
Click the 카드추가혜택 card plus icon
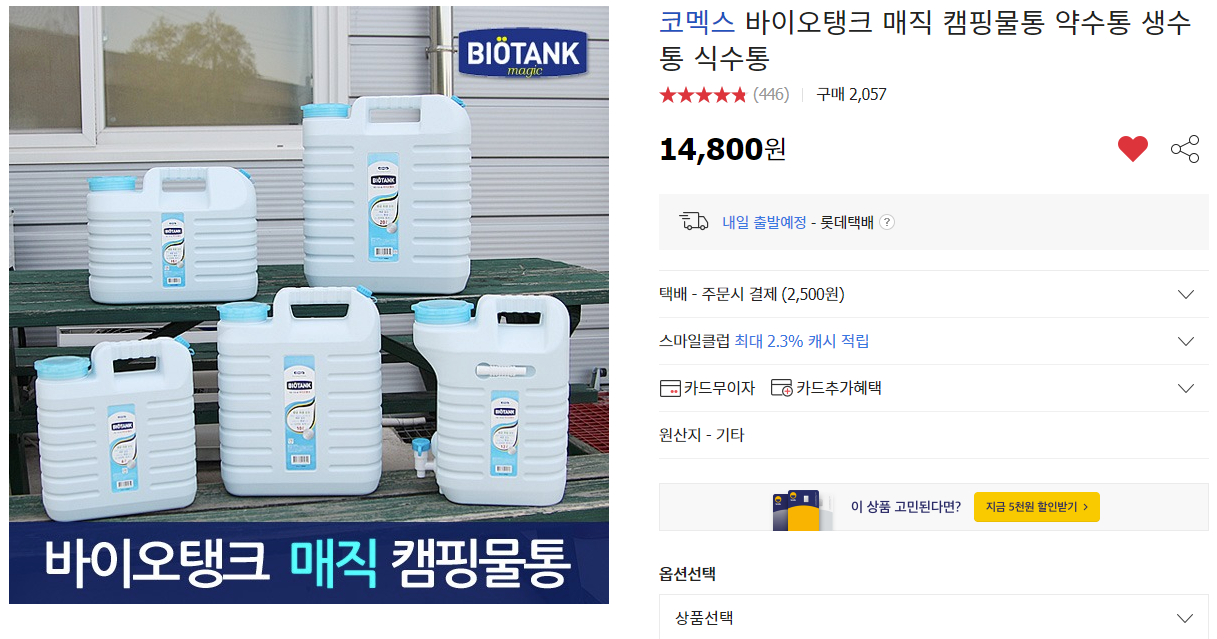(782, 388)
